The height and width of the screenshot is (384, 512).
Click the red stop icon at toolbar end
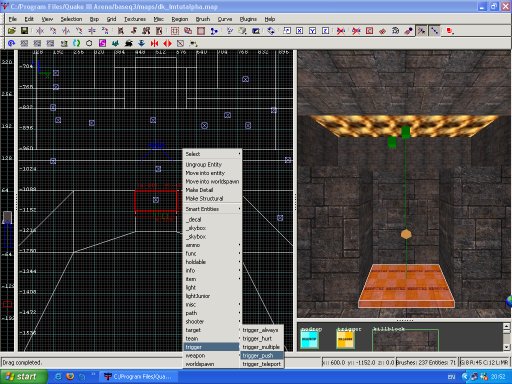coord(450,31)
